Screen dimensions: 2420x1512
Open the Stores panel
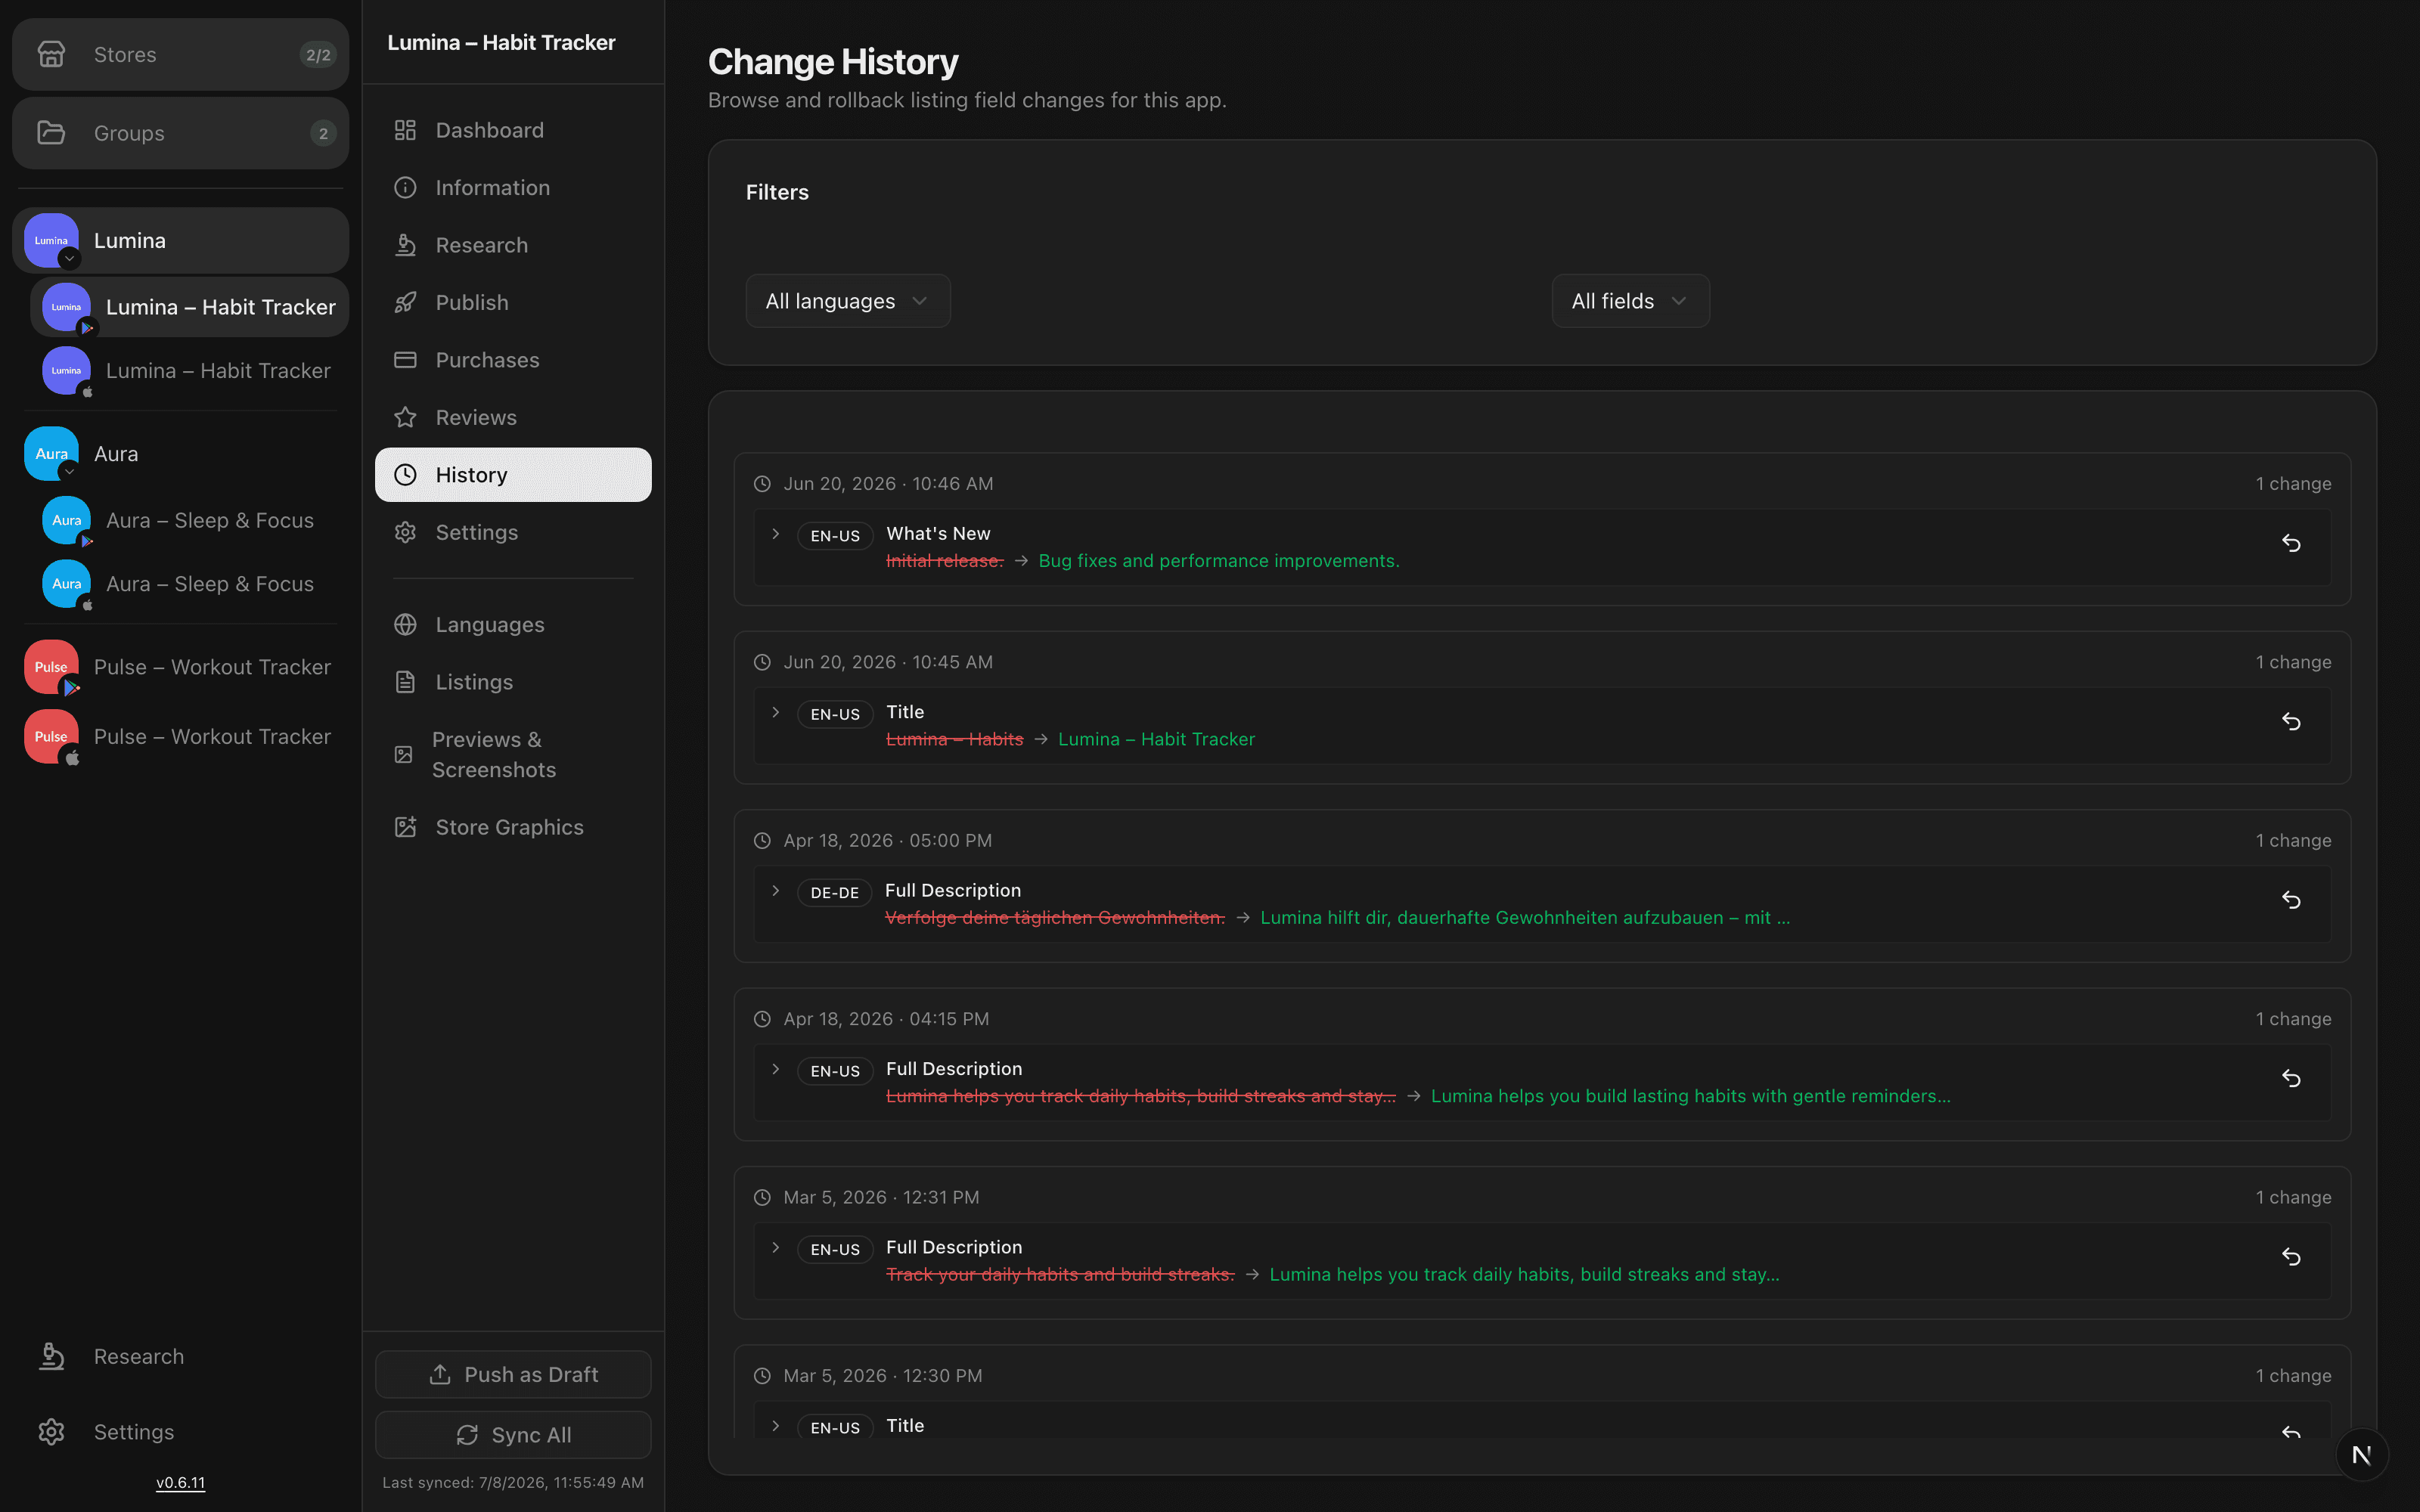tap(180, 54)
